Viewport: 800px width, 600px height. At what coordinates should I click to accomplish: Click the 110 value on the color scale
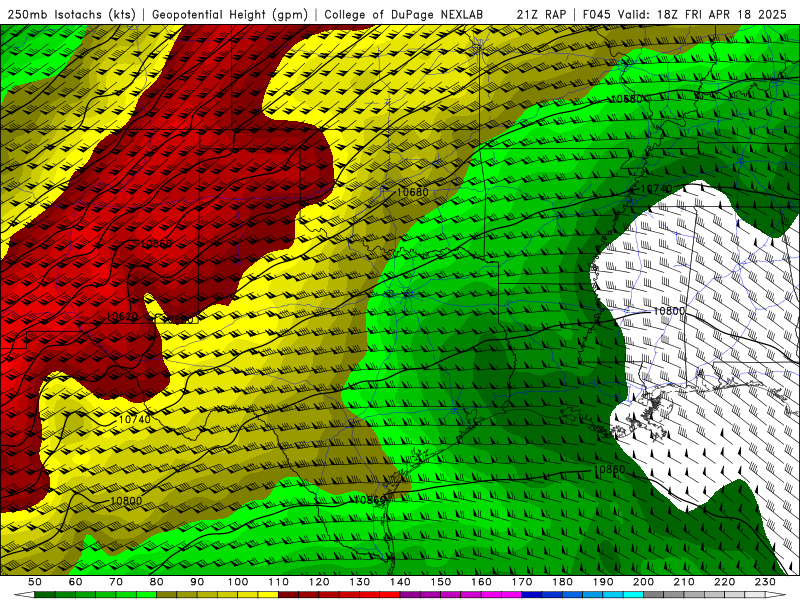(279, 582)
